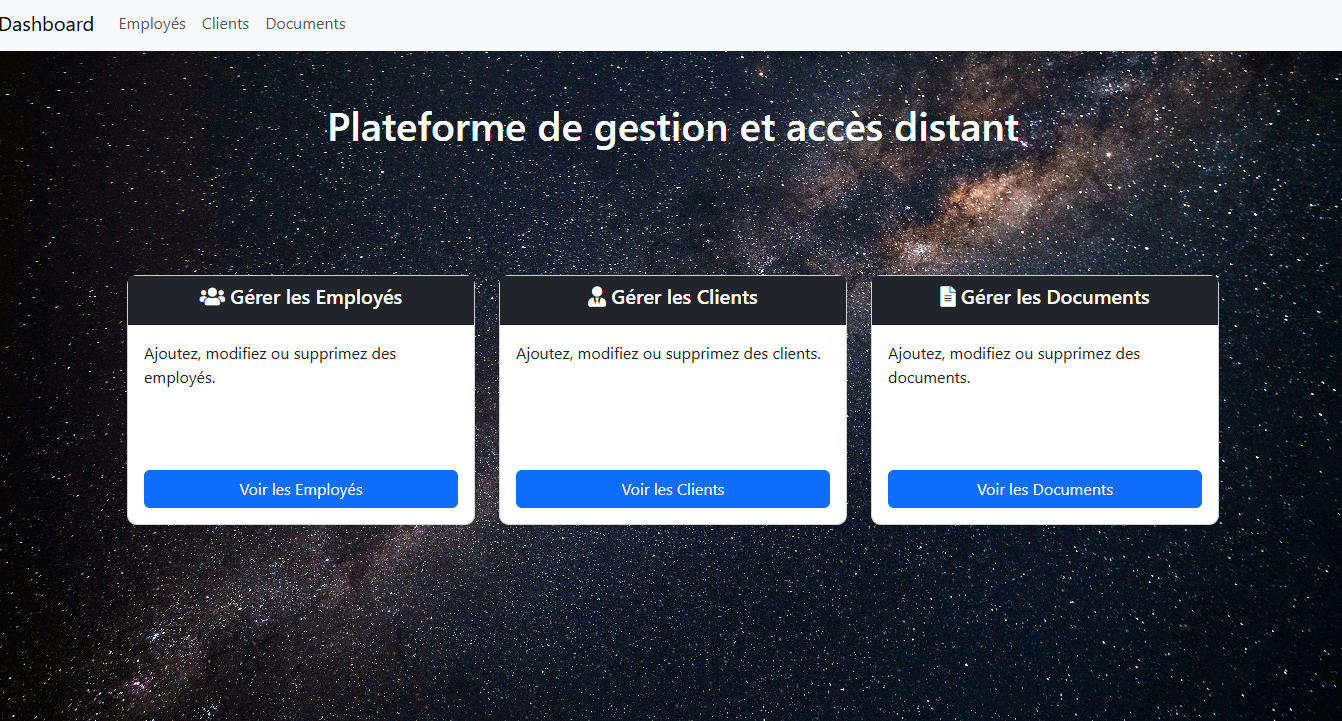Open the Employés navigation link
The height and width of the screenshot is (721, 1342).
[x=151, y=23]
